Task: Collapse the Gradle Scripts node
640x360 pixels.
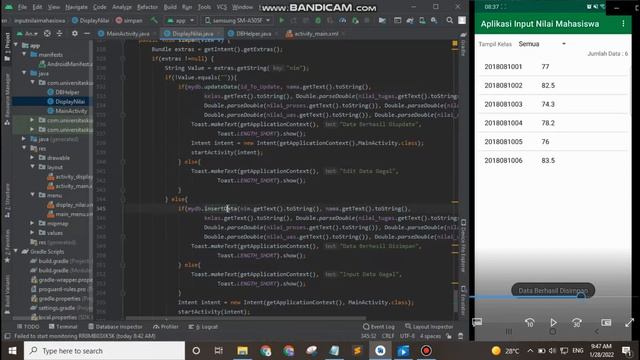Action: [x=16, y=251]
